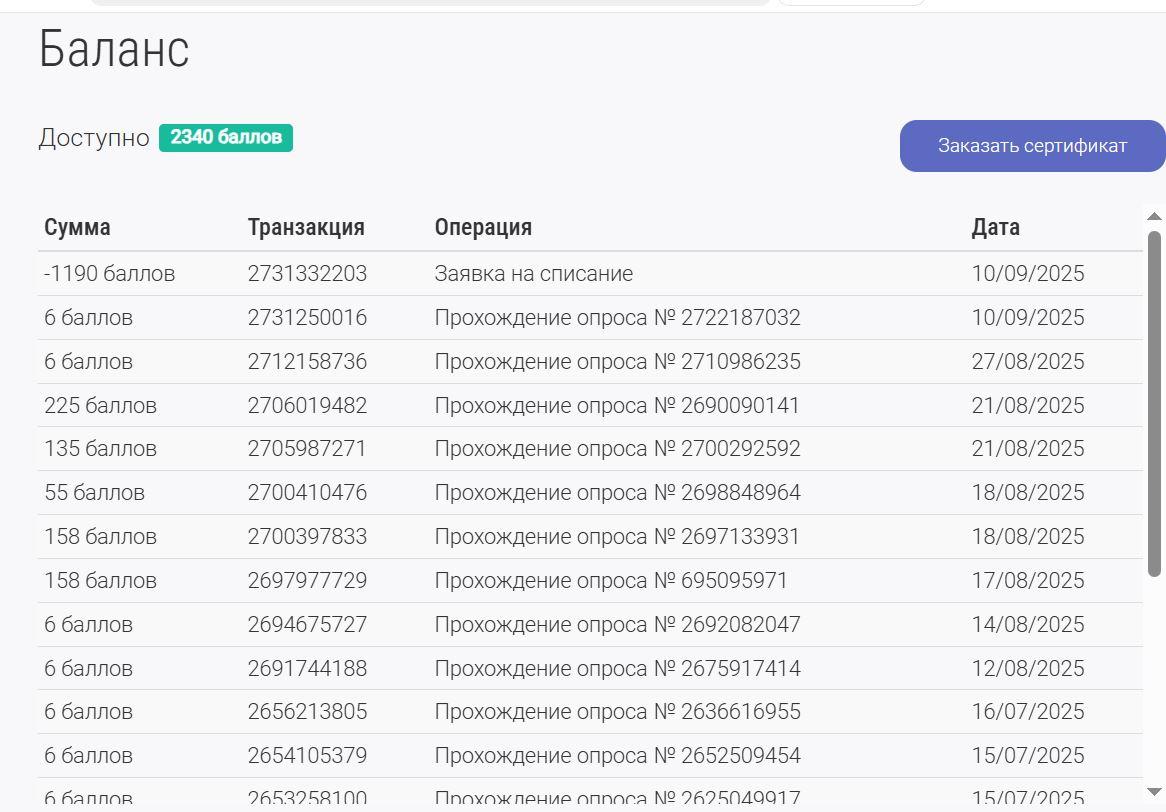Screen dimensions: 1166x812
Task: Click the Операция column header
Action: tap(483, 228)
